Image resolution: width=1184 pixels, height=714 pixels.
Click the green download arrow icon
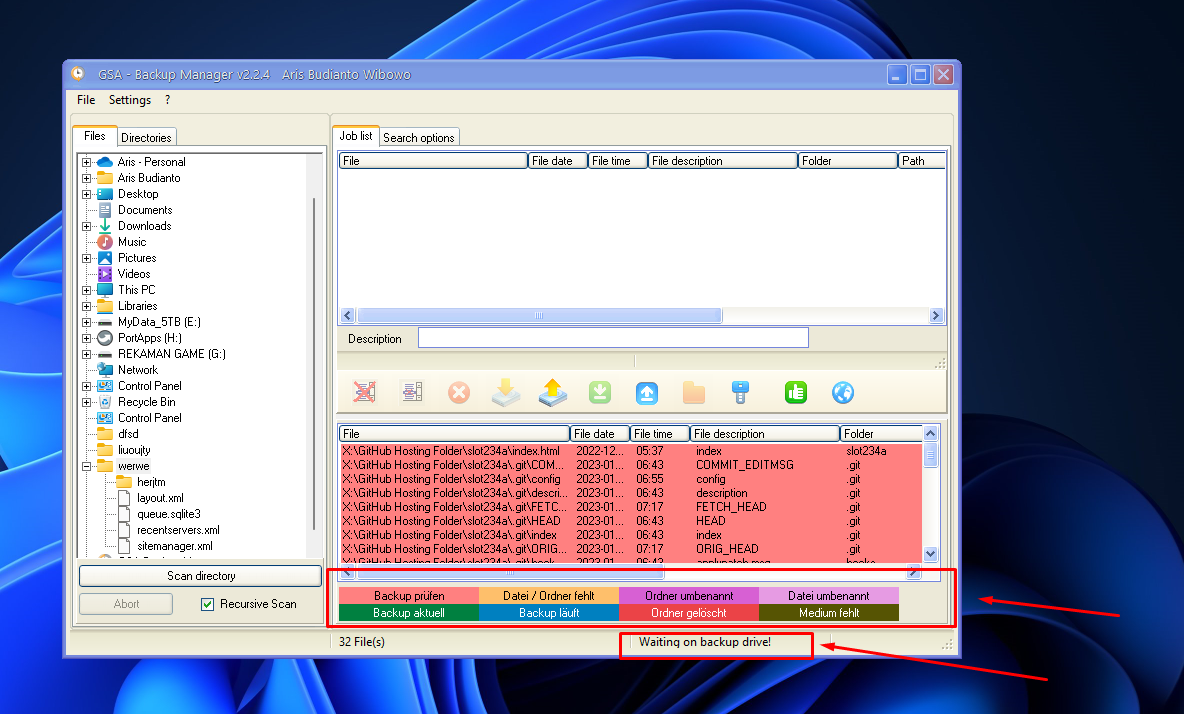600,392
